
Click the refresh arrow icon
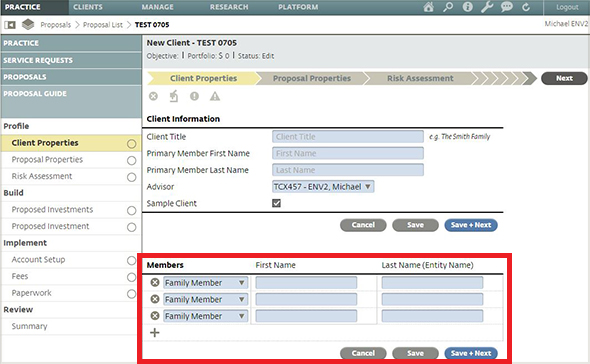coord(526,7)
